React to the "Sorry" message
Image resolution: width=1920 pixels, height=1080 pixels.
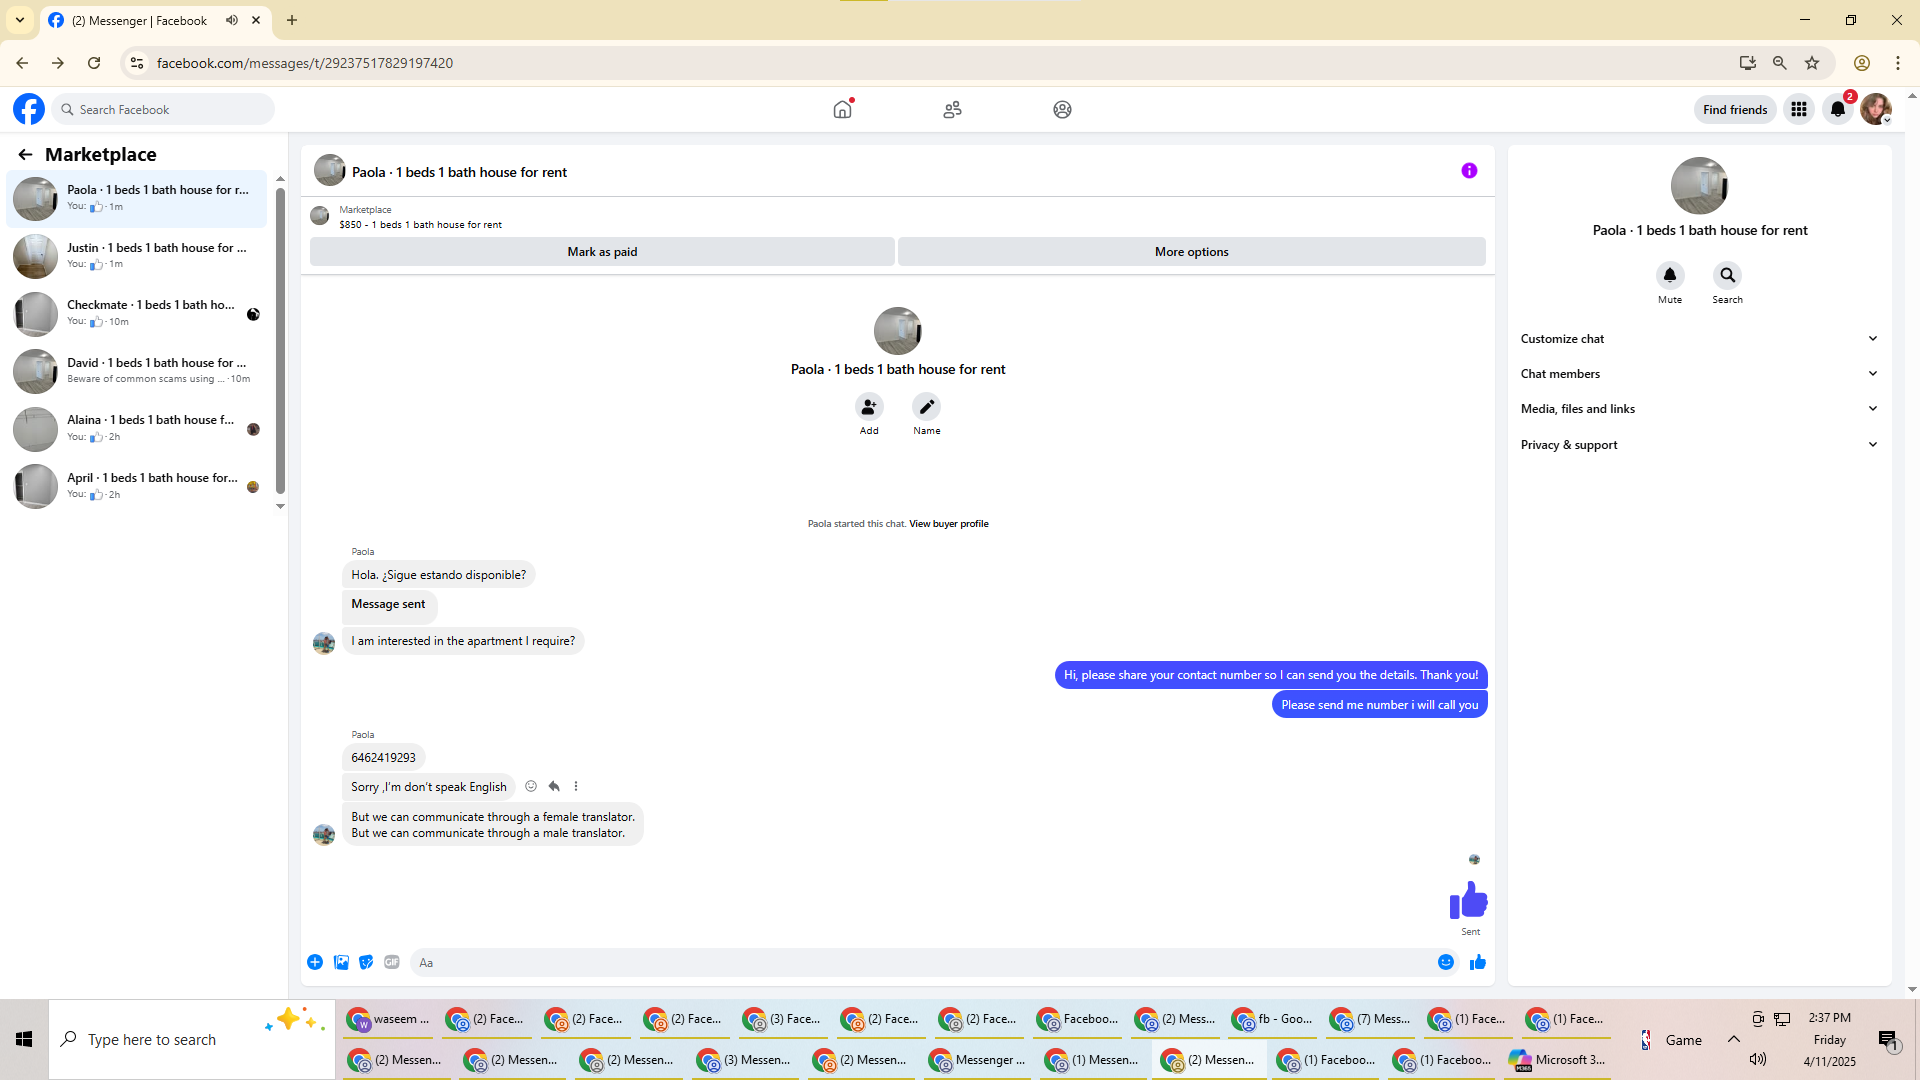[x=531, y=786]
